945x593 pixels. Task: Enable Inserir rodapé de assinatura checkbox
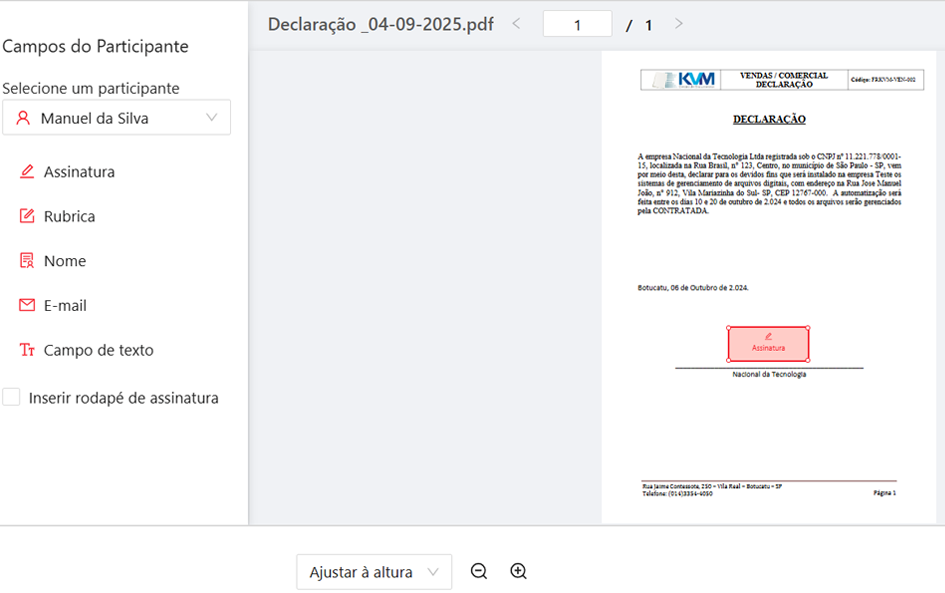pyautogui.click(x=11, y=397)
